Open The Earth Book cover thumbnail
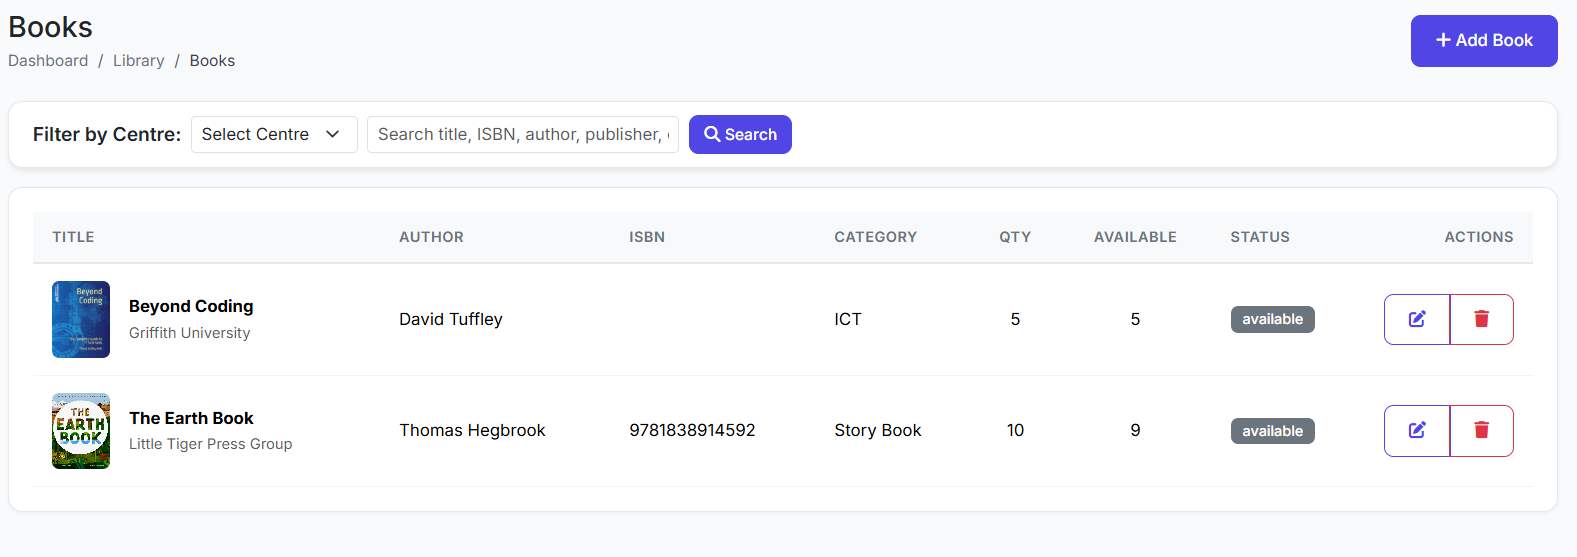 click(81, 431)
